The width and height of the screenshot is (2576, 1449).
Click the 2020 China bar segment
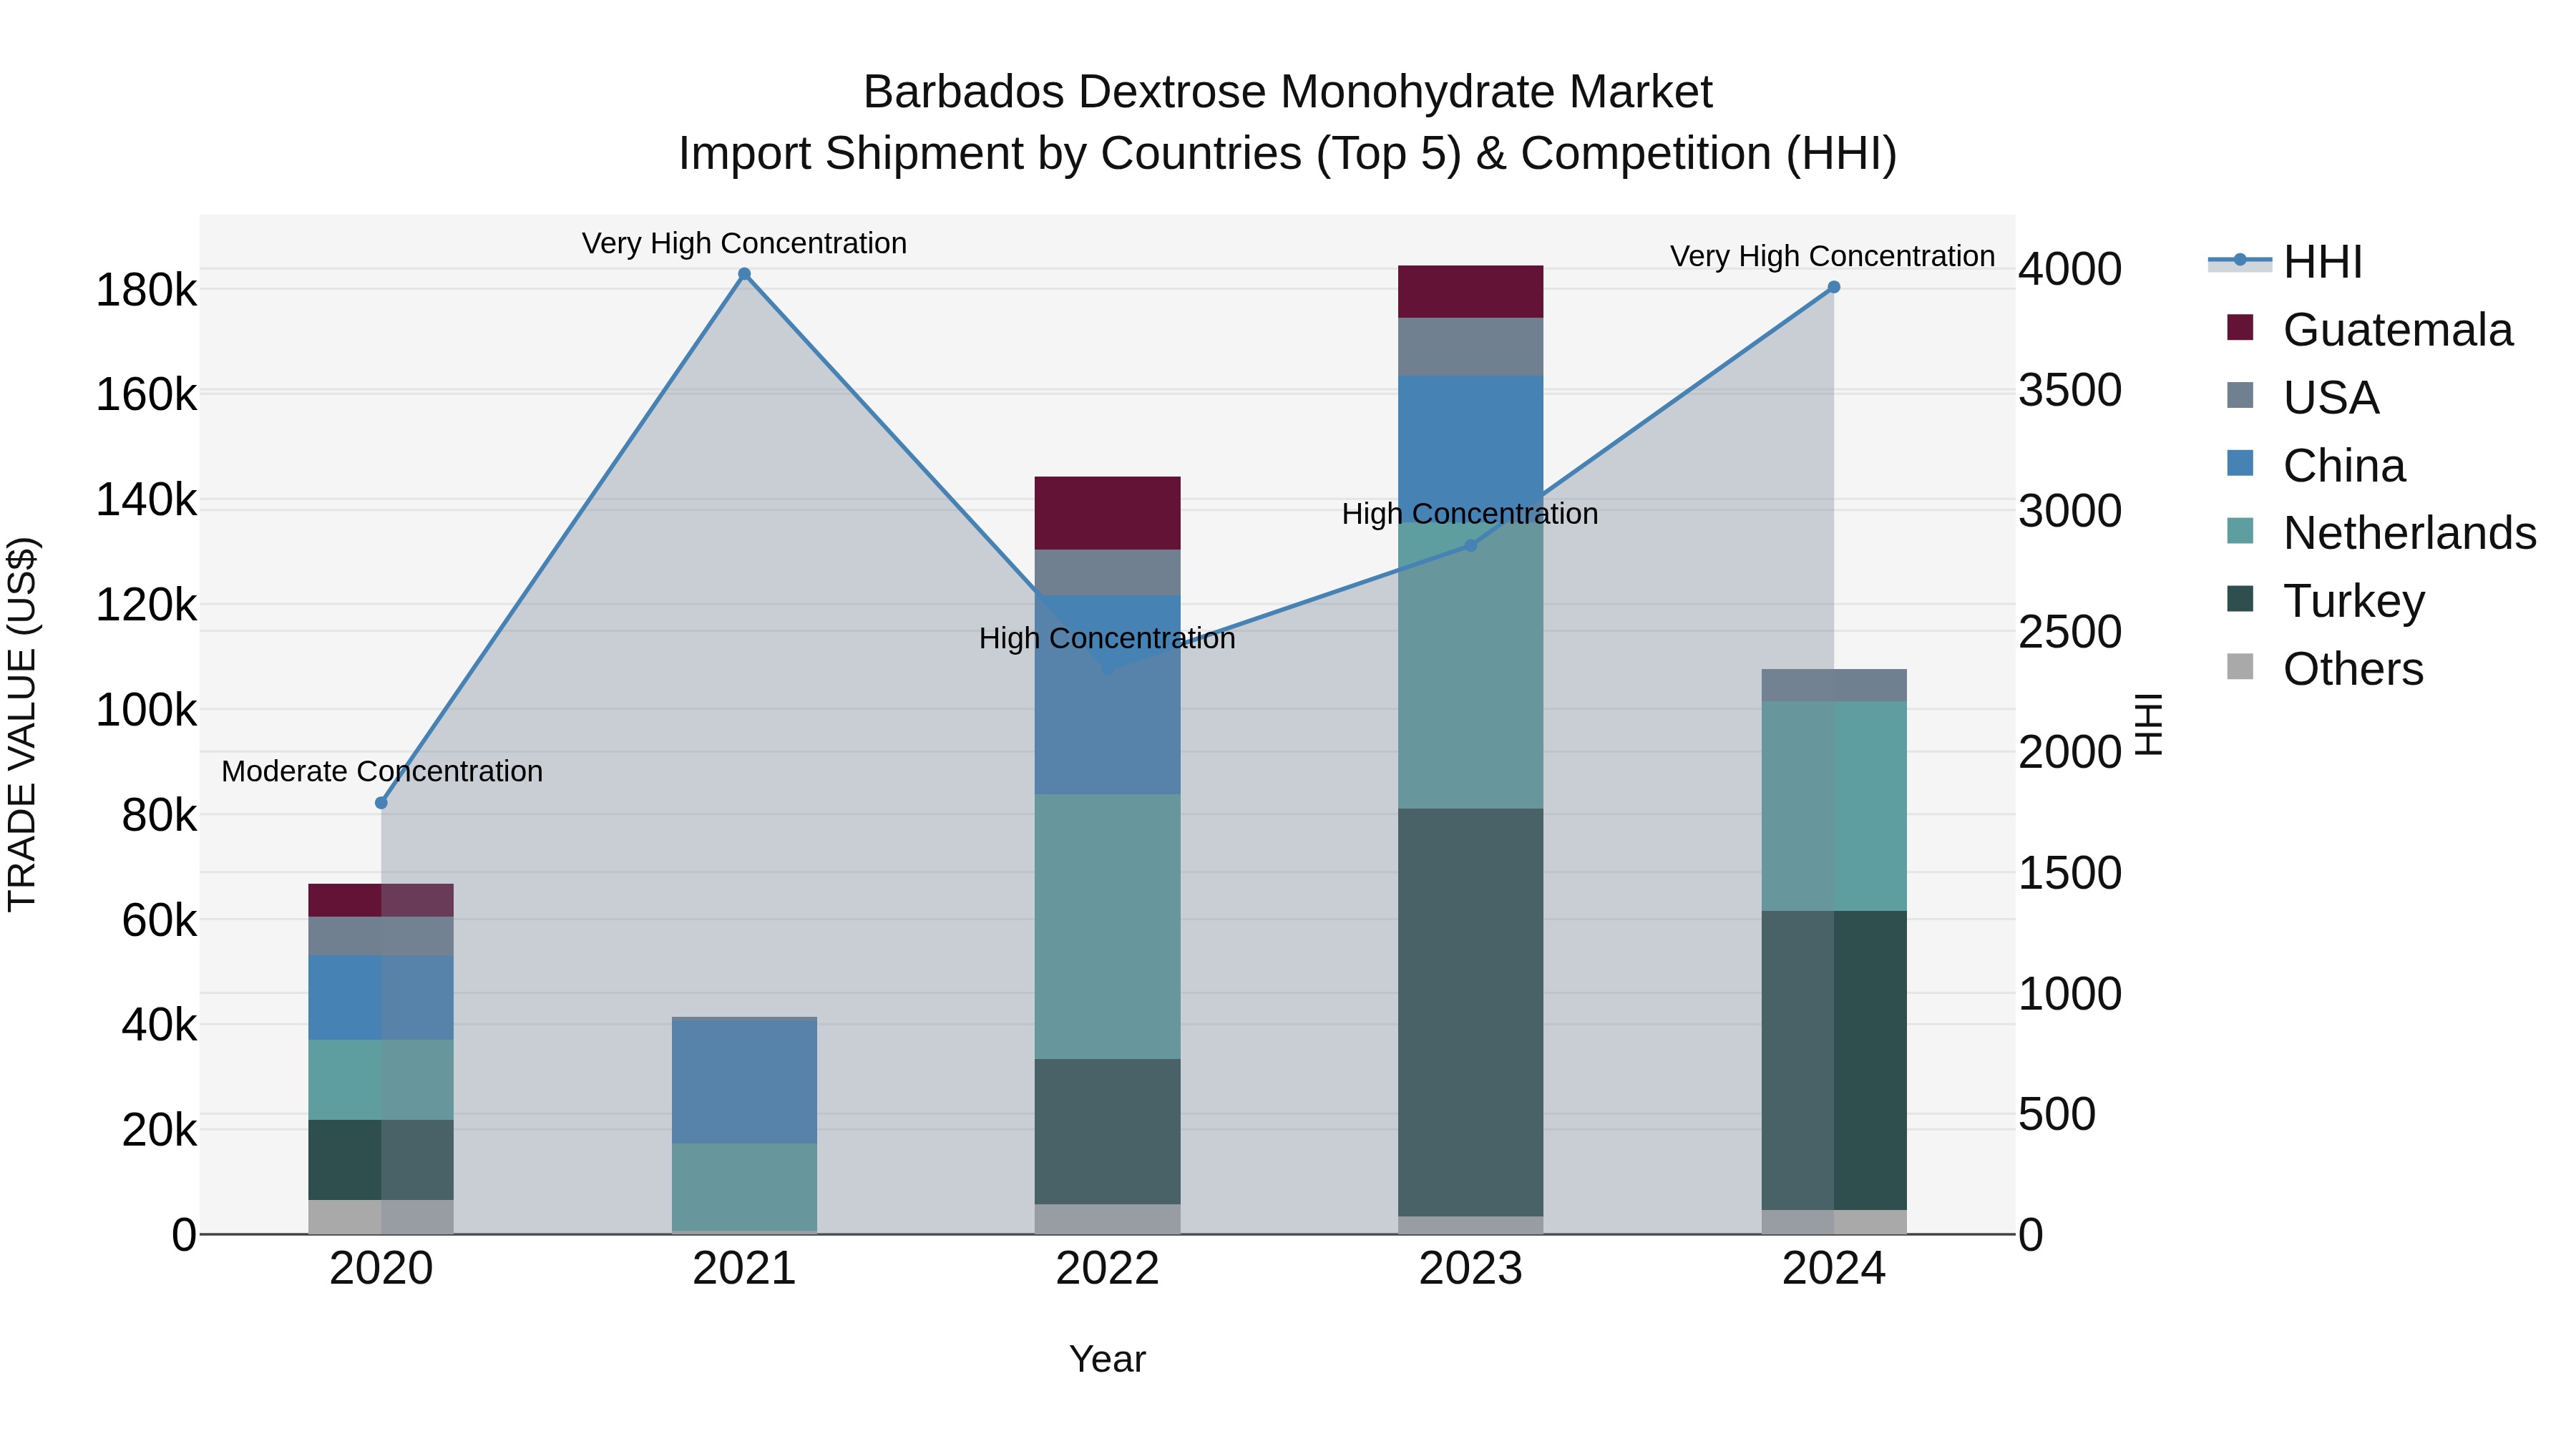[381, 998]
